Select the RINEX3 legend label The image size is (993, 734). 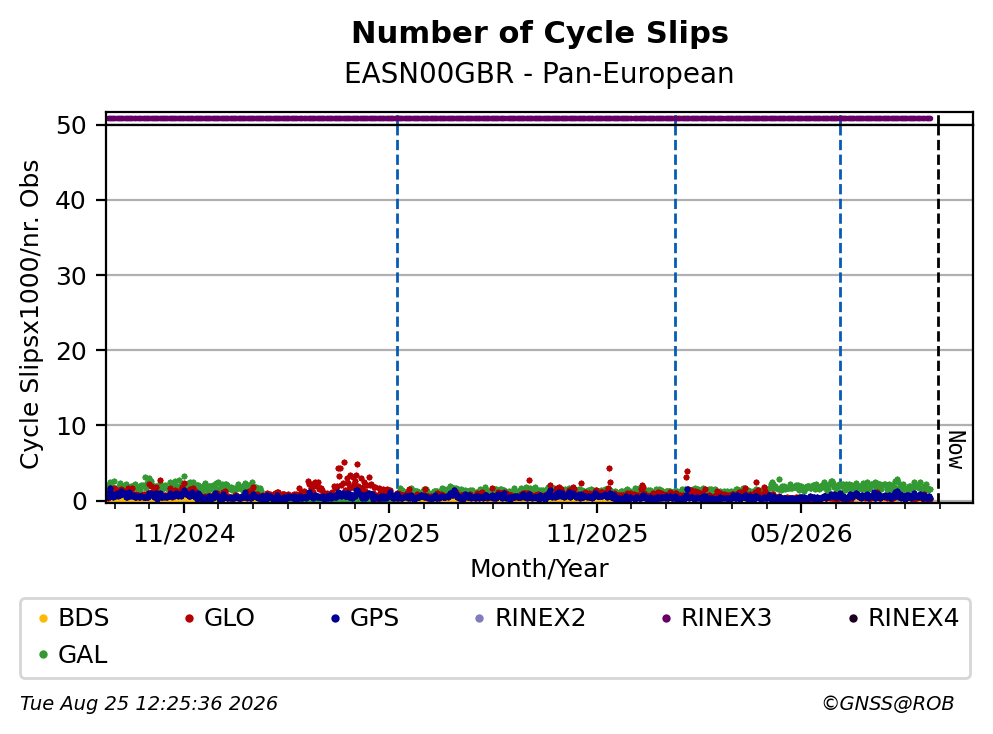click(x=726, y=618)
